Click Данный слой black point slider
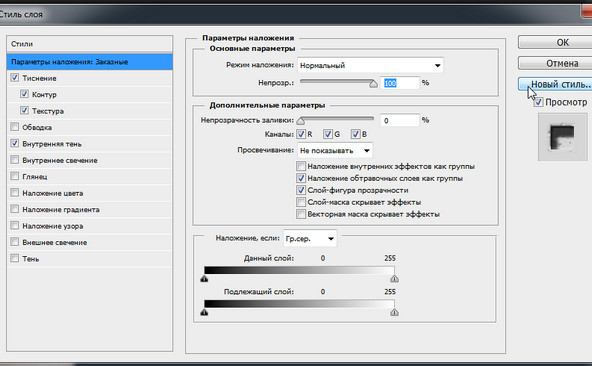 [x=204, y=279]
